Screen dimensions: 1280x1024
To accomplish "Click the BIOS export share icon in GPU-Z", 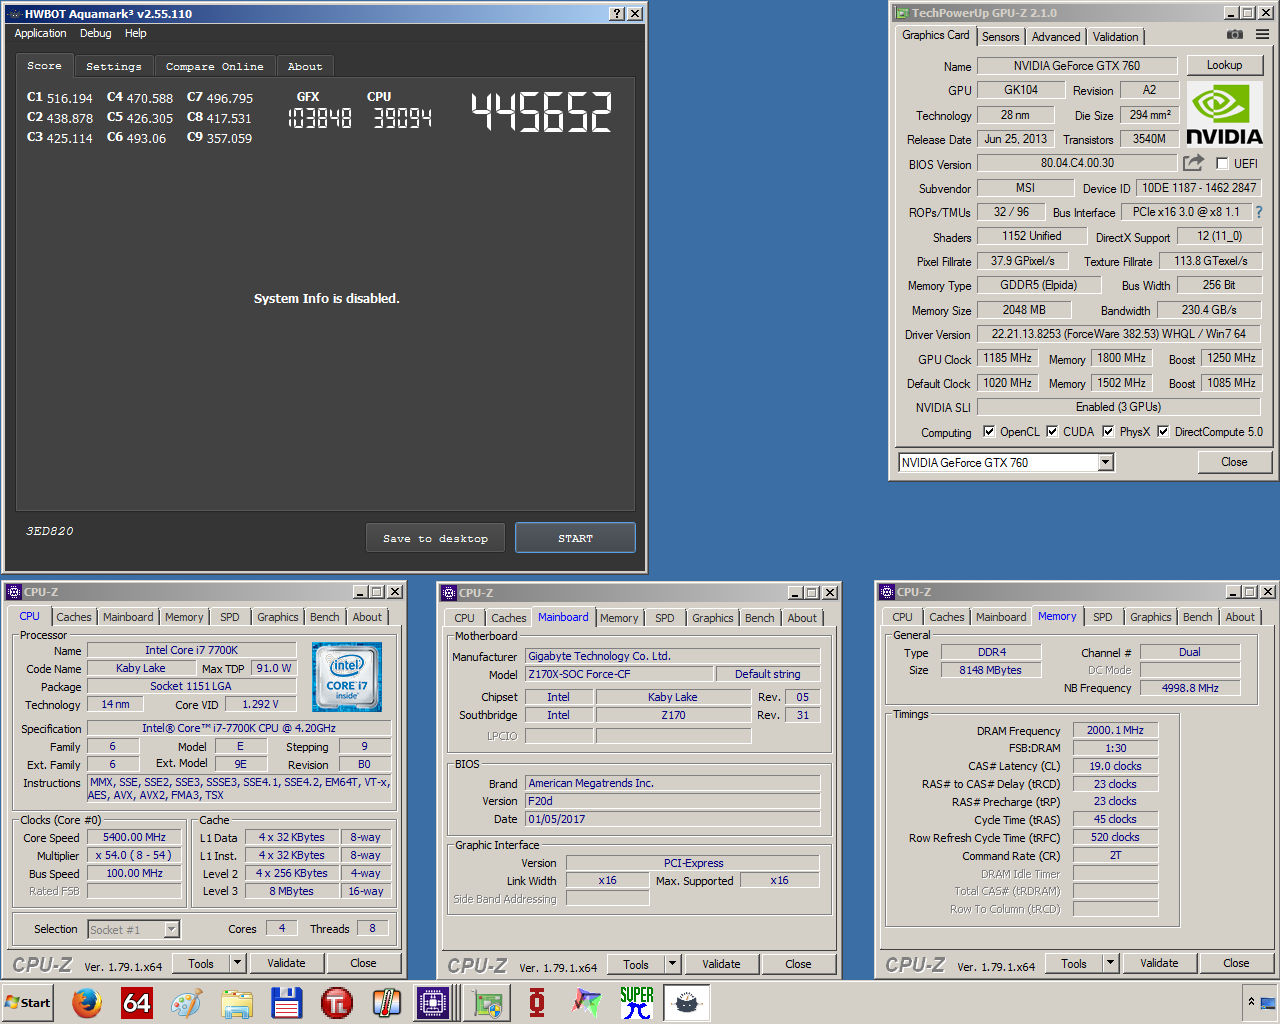I will tap(1193, 162).
